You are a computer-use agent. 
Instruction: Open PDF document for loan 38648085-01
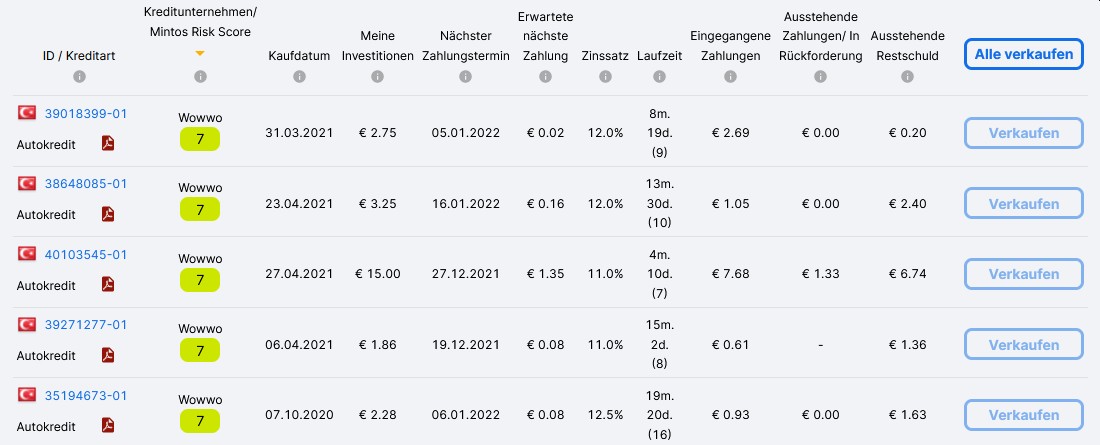click(x=107, y=213)
